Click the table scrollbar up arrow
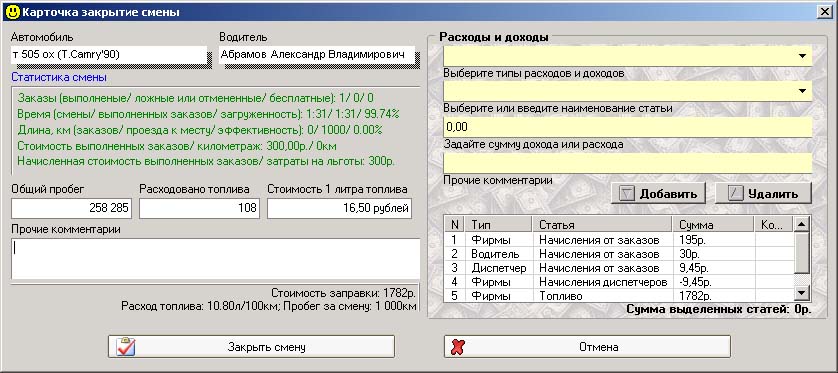 [x=802, y=224]
